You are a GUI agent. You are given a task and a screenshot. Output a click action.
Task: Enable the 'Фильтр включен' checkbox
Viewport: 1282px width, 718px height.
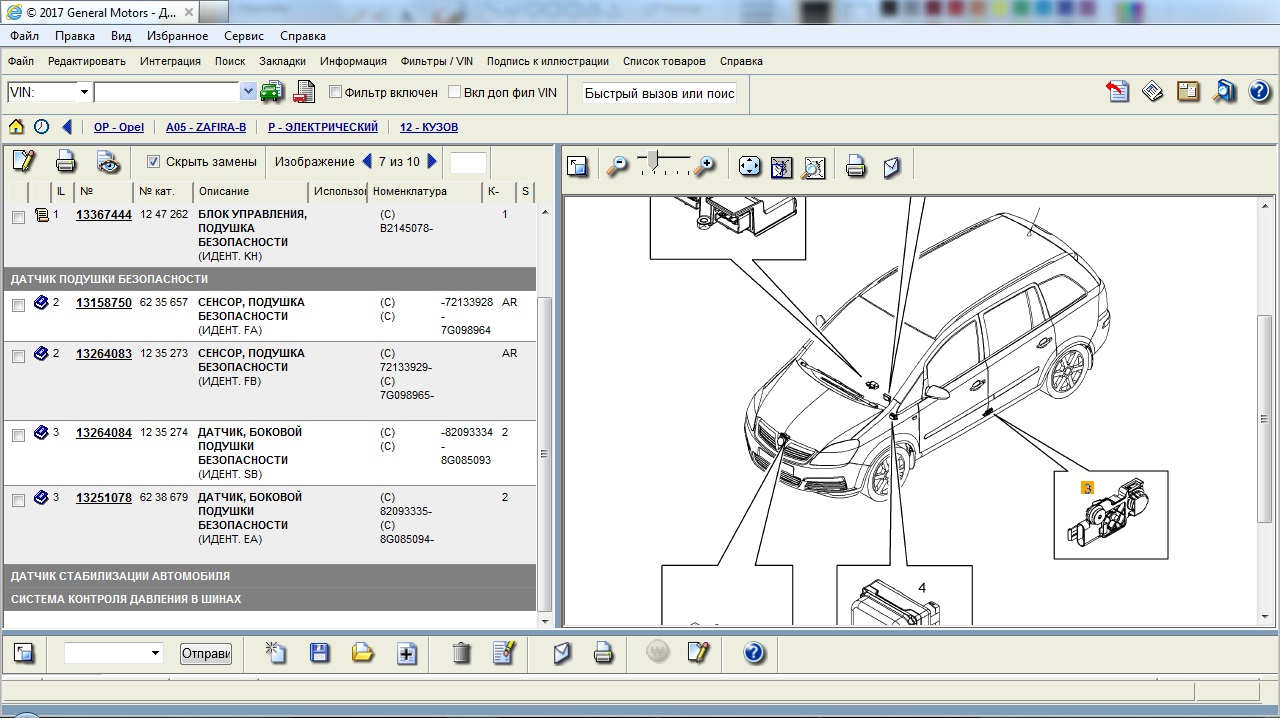pyautogui.click(x=336, y=92)
